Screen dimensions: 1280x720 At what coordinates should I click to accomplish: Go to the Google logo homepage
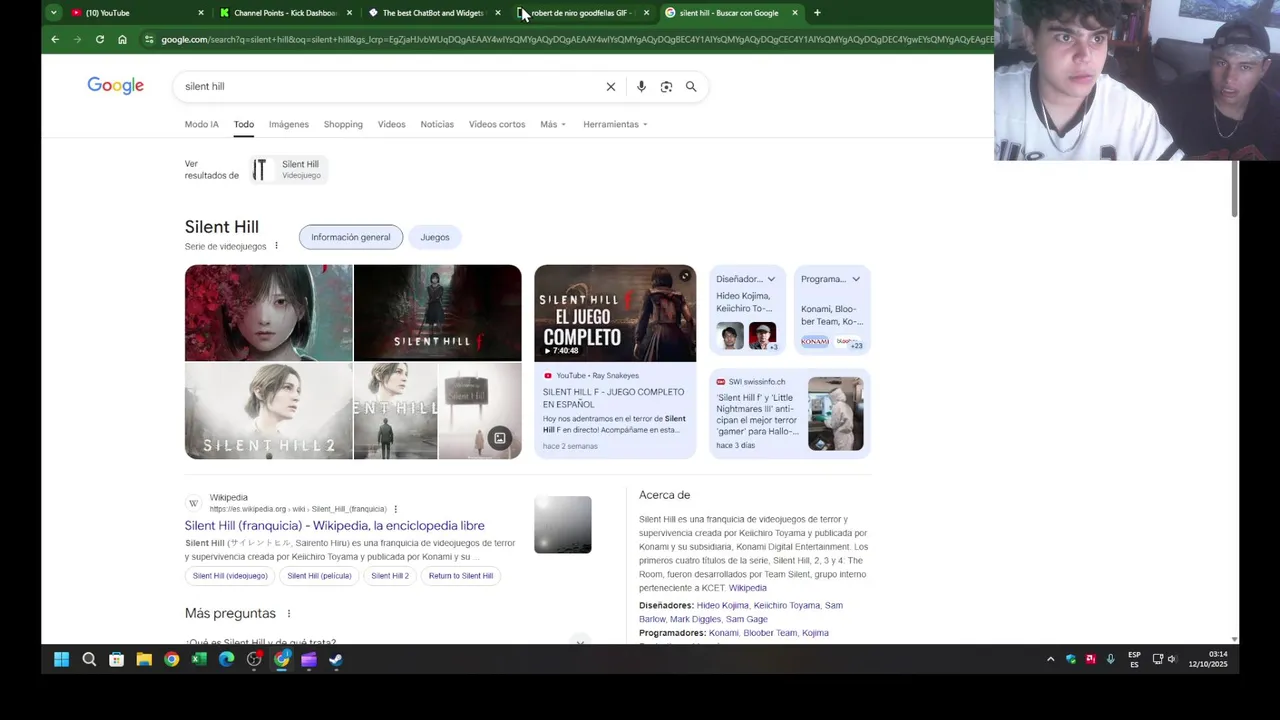coord(115,86)
